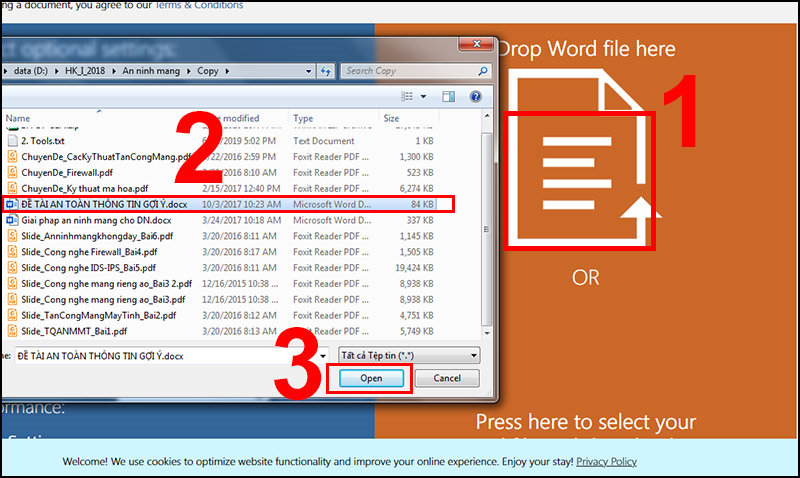Screen dimensions: 800x478
Task: Click PDF icon of Slide_Cong nghe IDS-IPS_Bai5.pdf
Action: (x=12, y=267)
